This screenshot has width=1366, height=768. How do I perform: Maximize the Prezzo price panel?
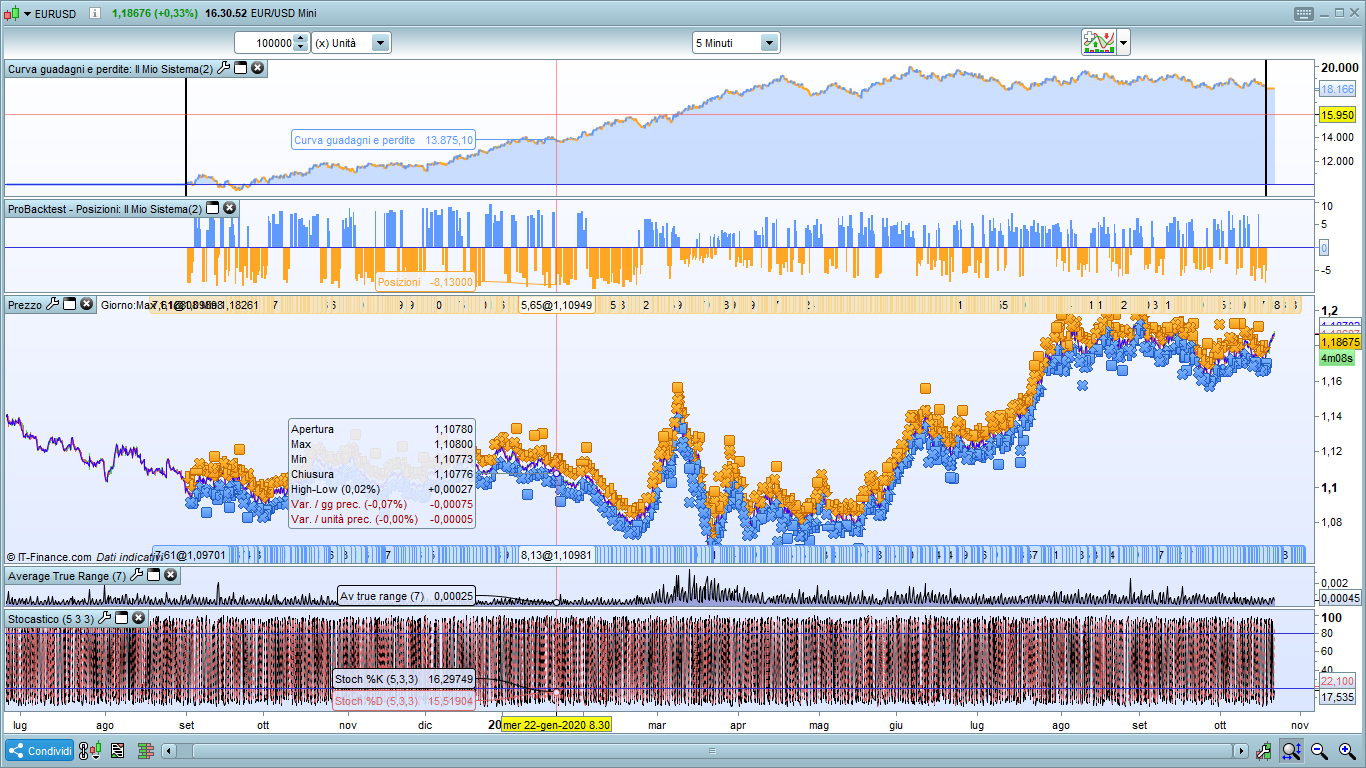[70, 304]
